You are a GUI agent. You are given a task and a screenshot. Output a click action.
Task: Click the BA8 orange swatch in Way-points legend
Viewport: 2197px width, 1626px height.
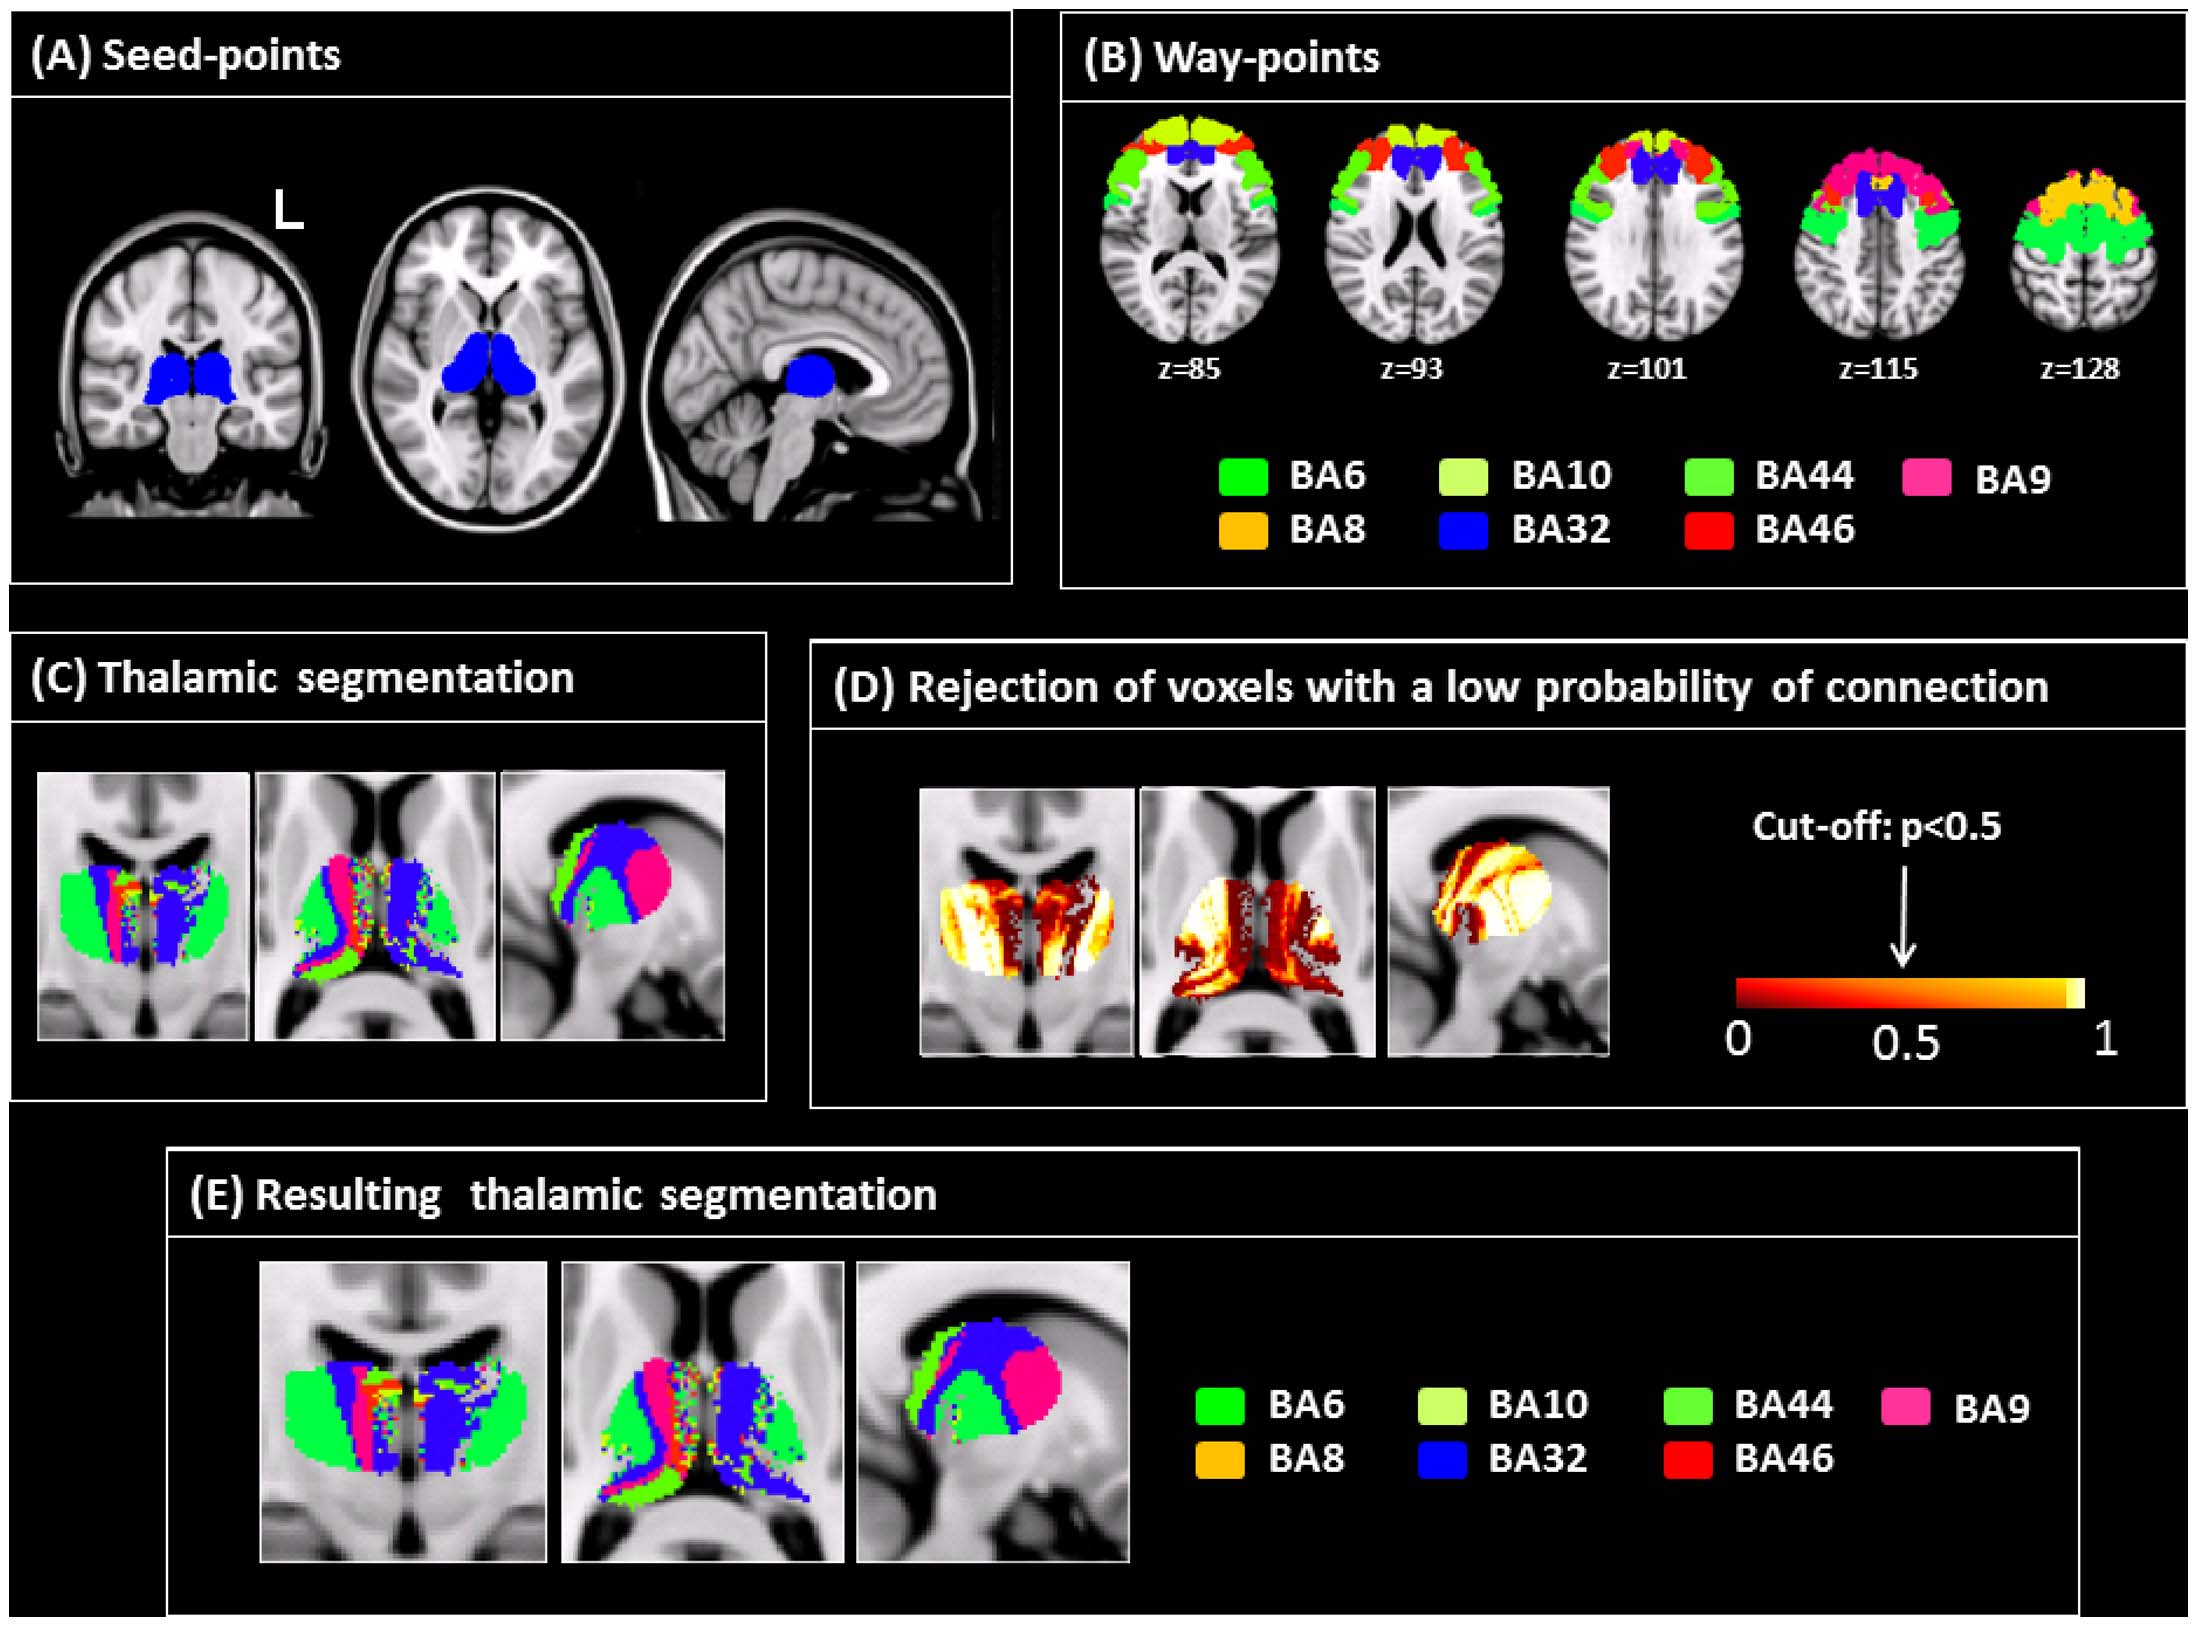click(x=1243, y=530)
